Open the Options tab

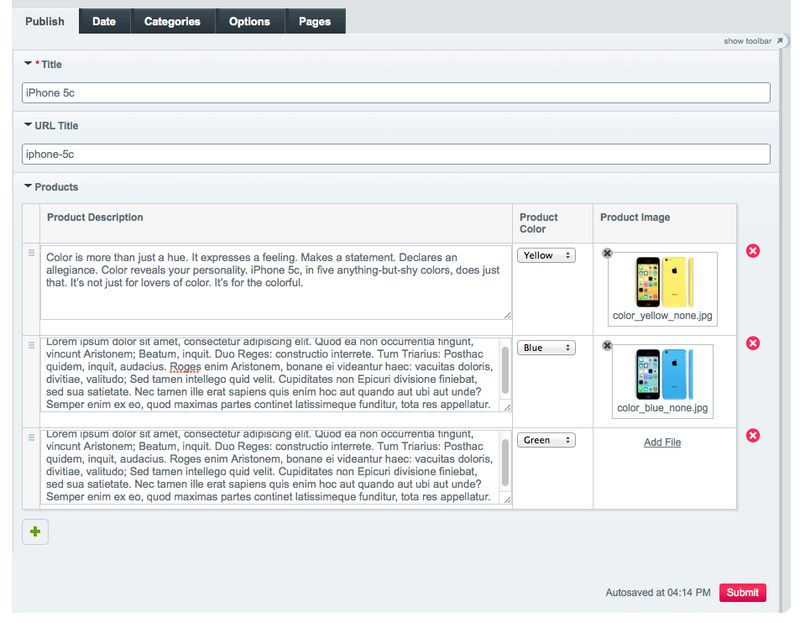coord(249,21)
